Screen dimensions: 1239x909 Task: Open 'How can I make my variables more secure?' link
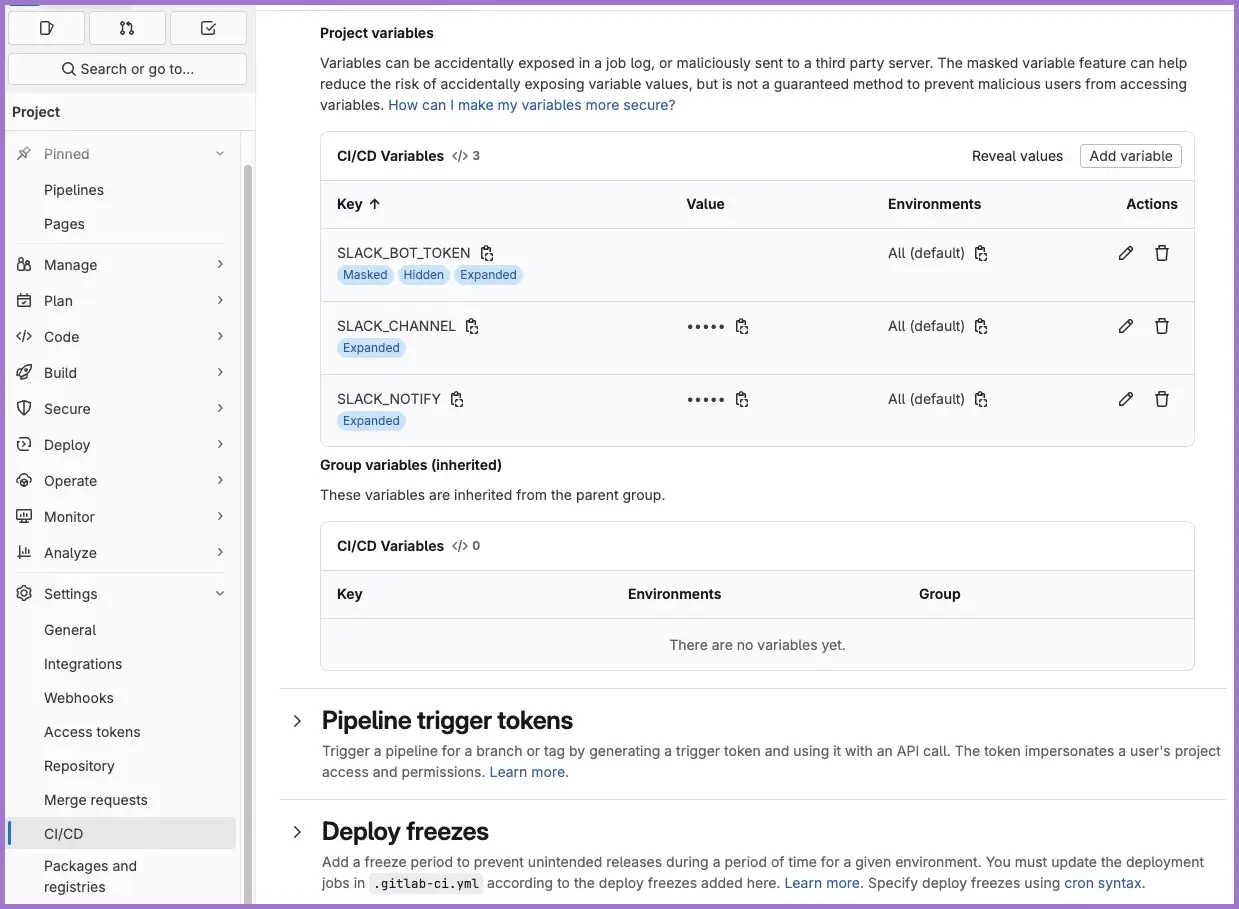click(x=531, y=105)
